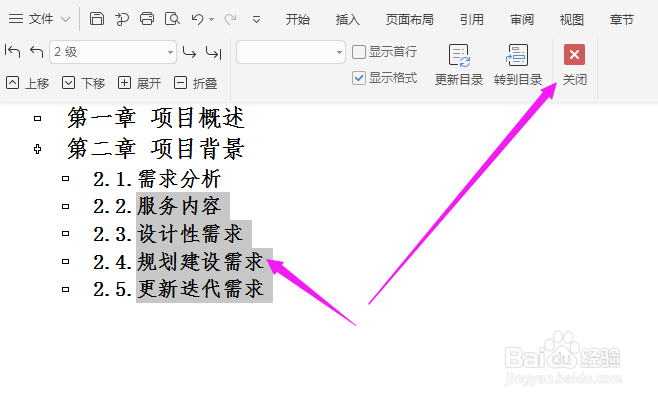
Task: Click the promote outline level arrow
Action: coord(37,52)
